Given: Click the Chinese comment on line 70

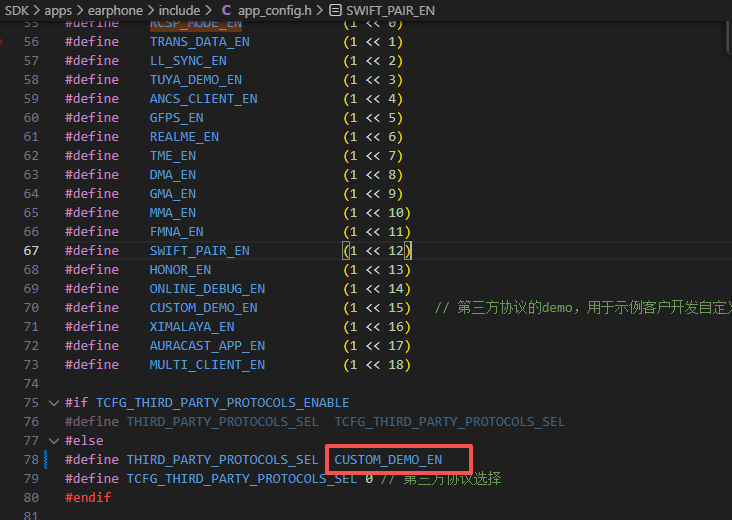Looking at the screenshot, I should 583,308.
